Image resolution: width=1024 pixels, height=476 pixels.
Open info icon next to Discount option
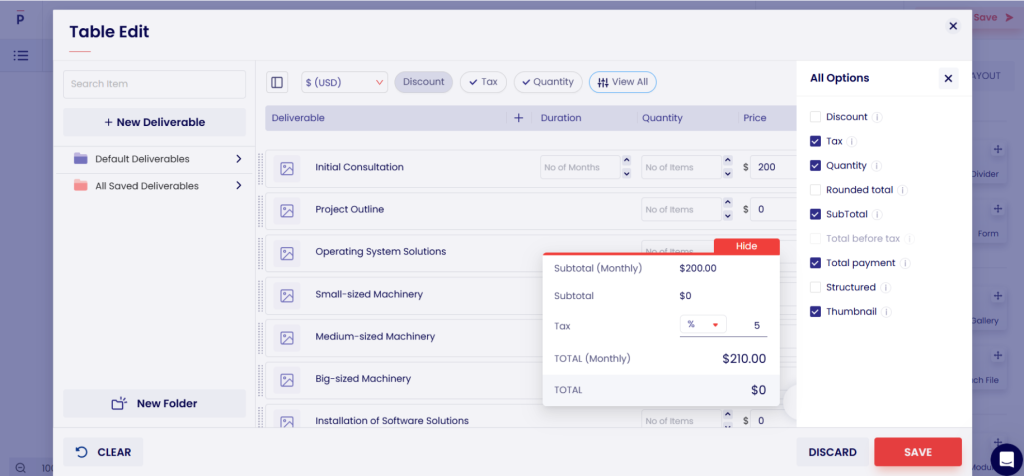pos(878,118)
